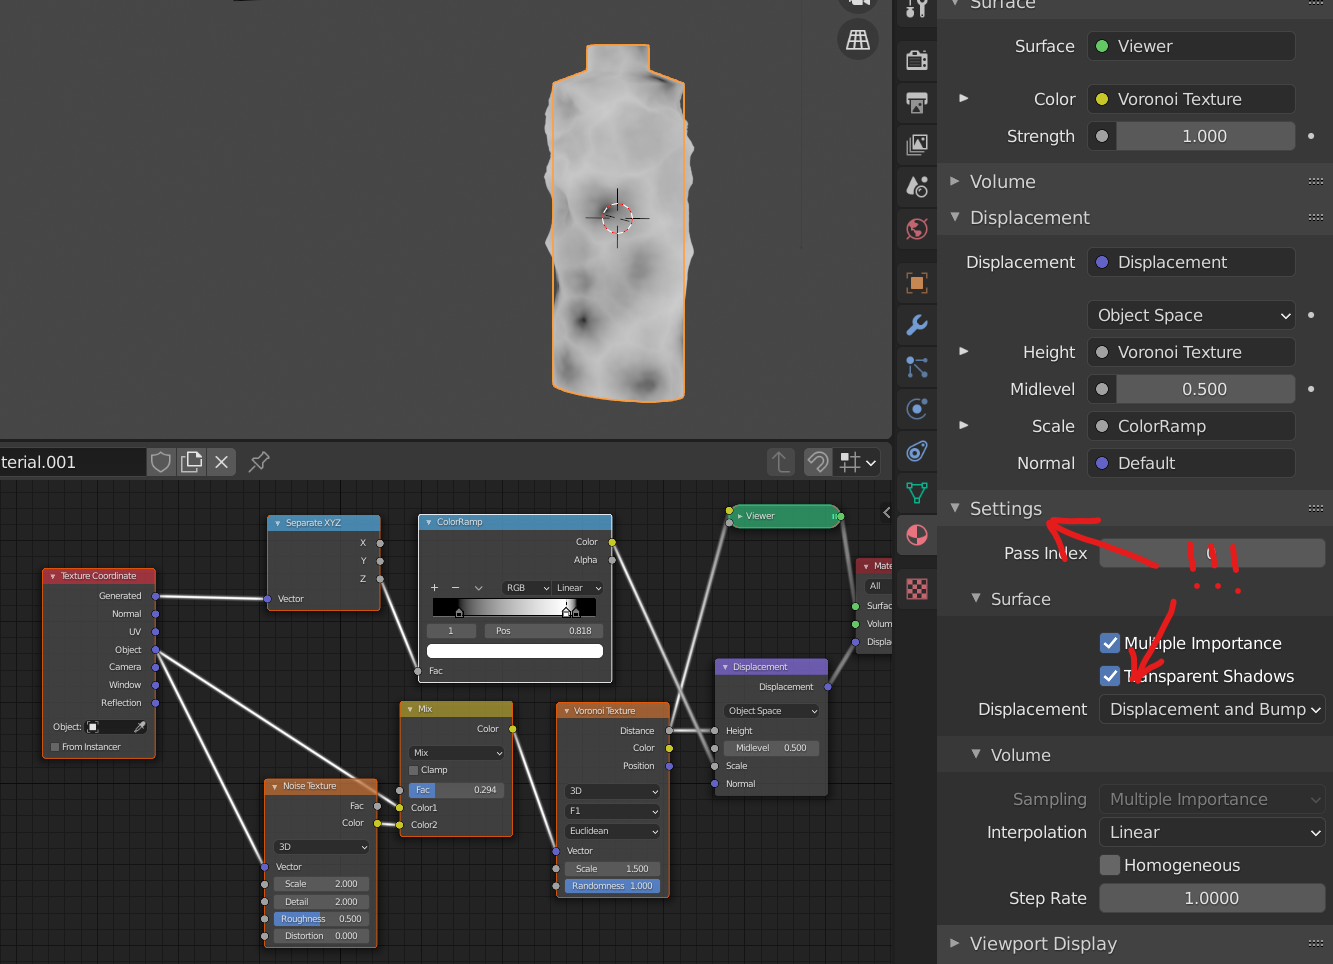Open Noise Texture 3D dimensions dropdown
This screenshot has width=1333, height=964.
[x=322, y=847]
